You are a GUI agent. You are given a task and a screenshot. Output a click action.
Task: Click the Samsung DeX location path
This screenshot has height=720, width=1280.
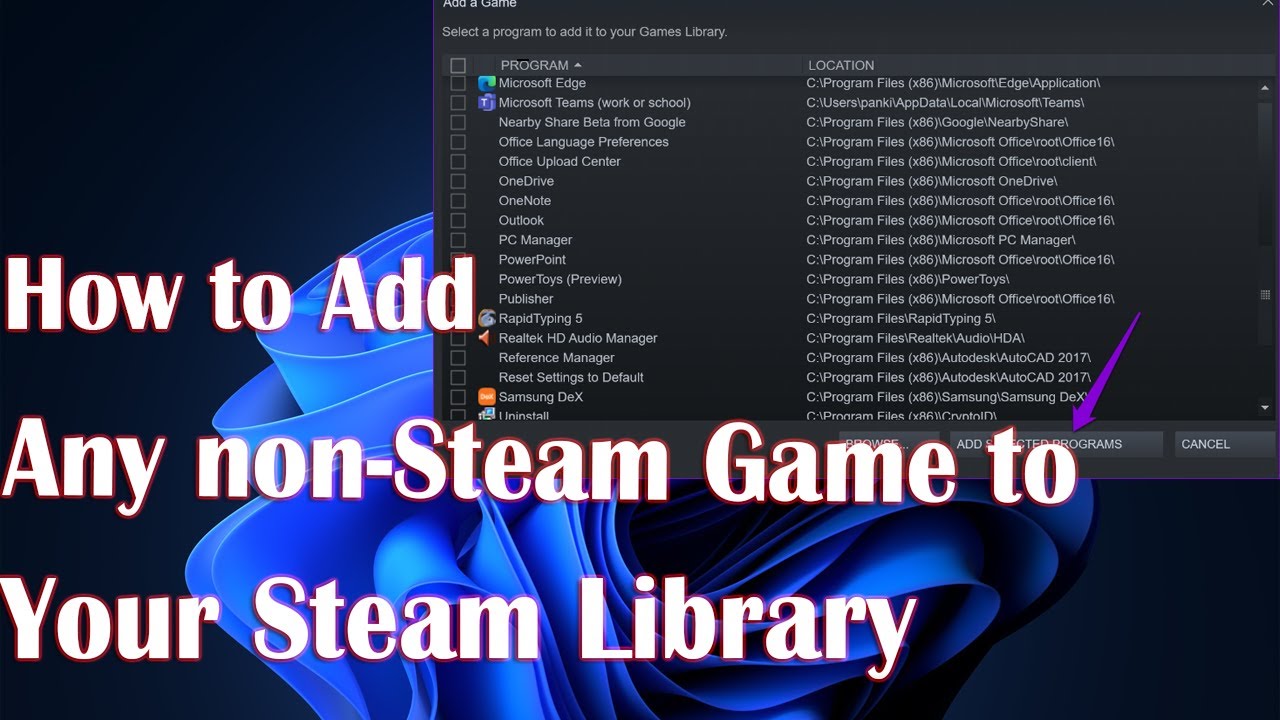[x=948, y=397]
